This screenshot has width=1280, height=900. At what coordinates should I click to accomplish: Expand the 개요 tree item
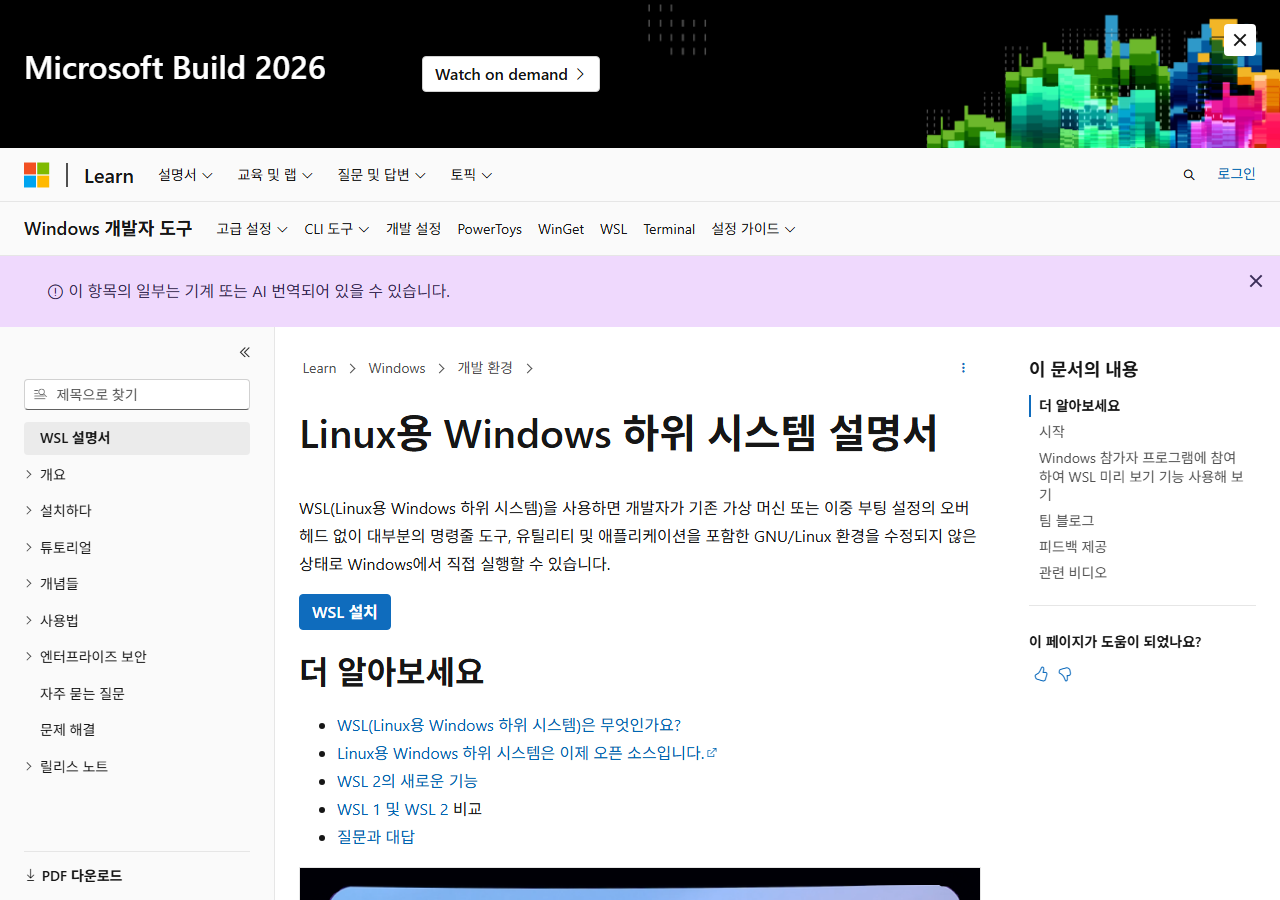137,475
